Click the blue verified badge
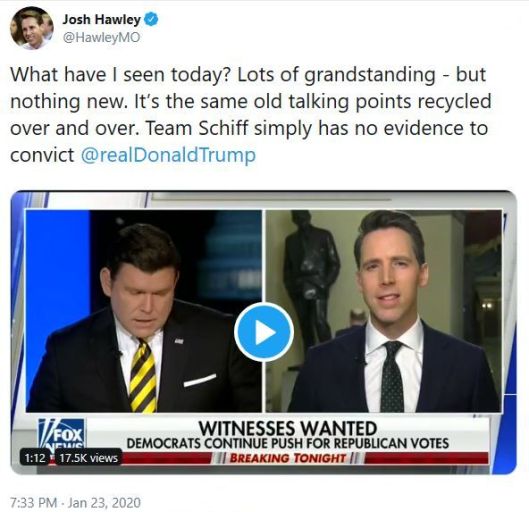Screen dimensions: 529x512 pos(151,19)
